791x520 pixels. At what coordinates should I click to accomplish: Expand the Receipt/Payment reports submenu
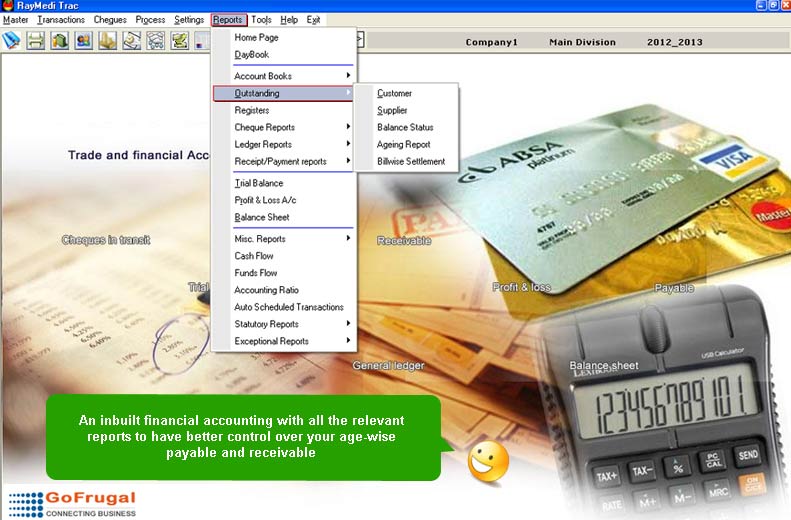click(x=284, y=162)
